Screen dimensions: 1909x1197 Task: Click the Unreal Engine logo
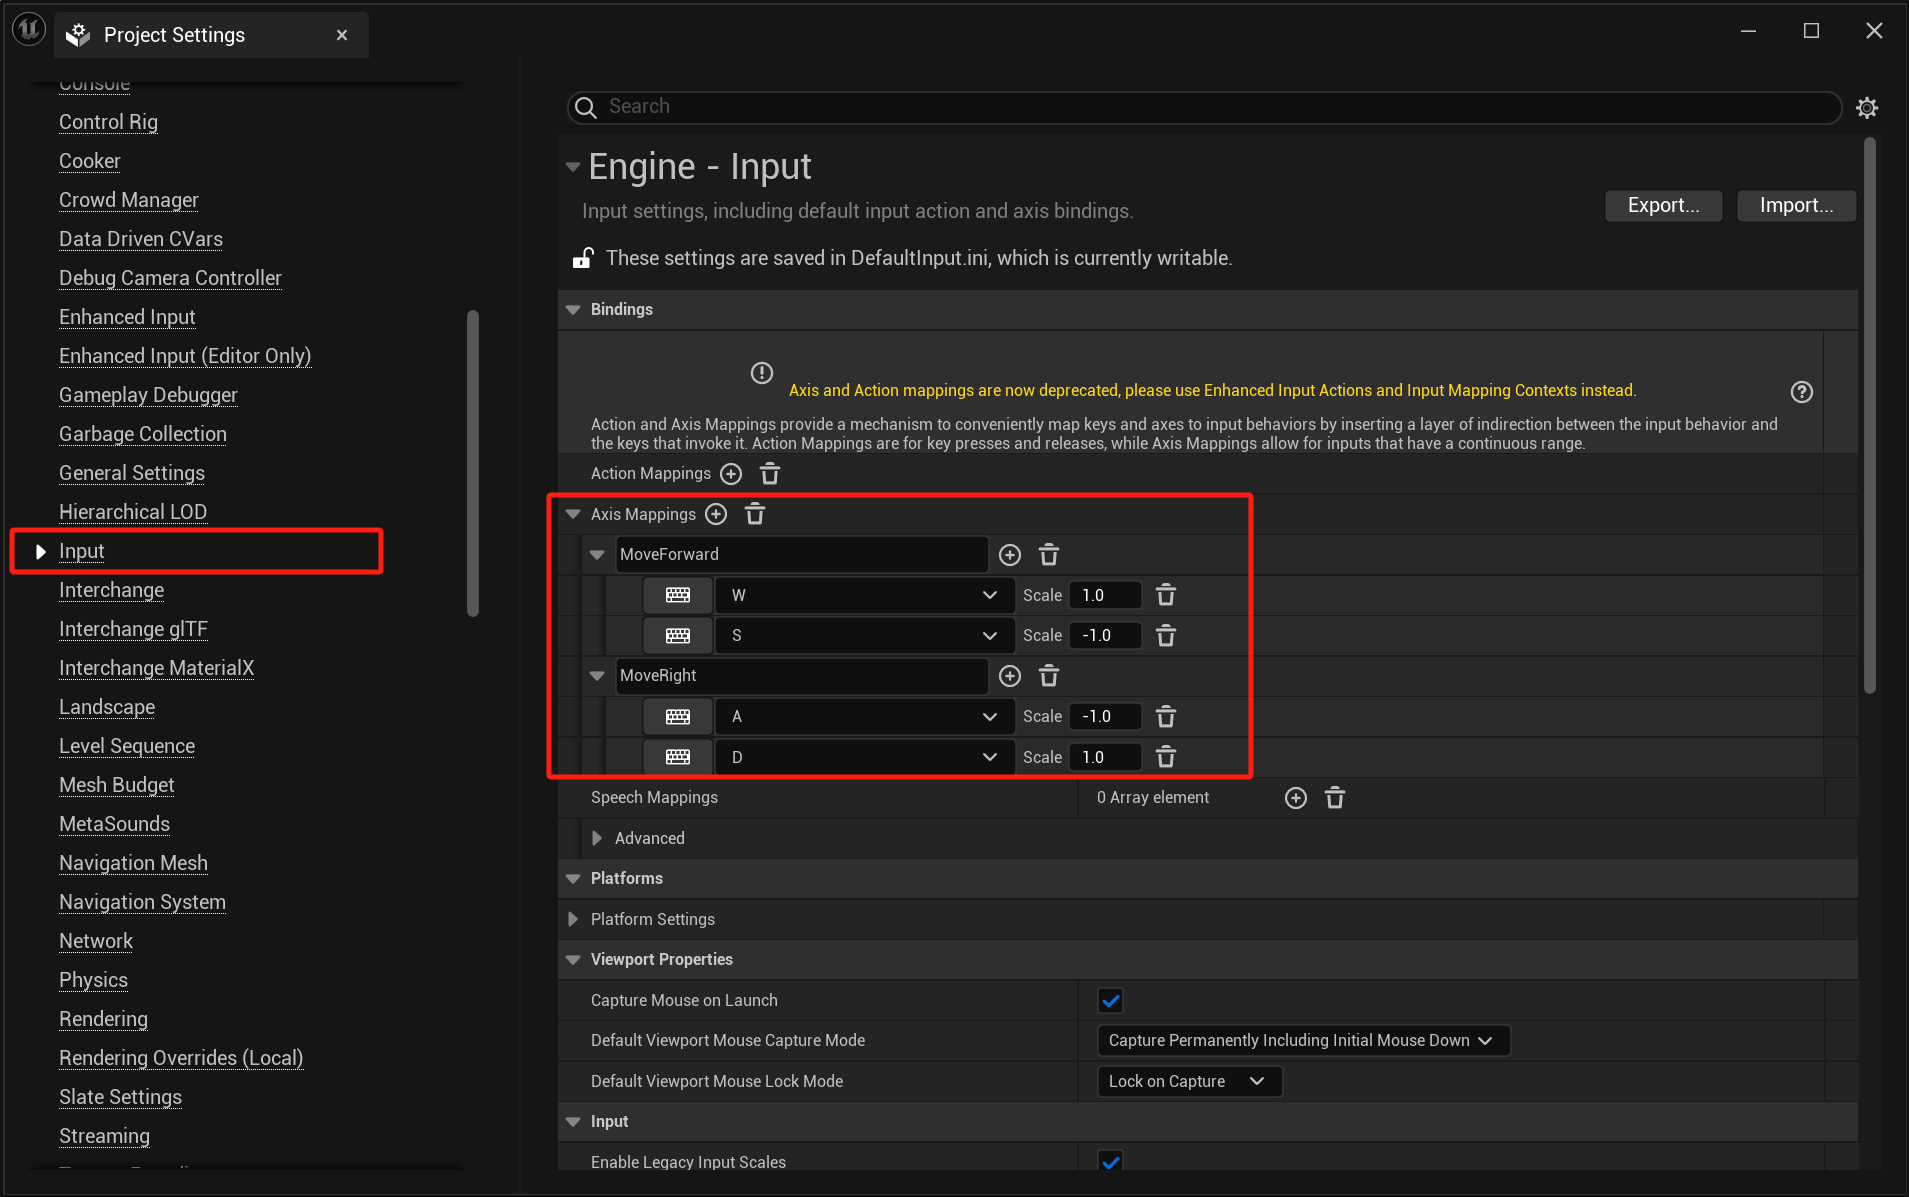pyautogui.click(x=29, y=30)
